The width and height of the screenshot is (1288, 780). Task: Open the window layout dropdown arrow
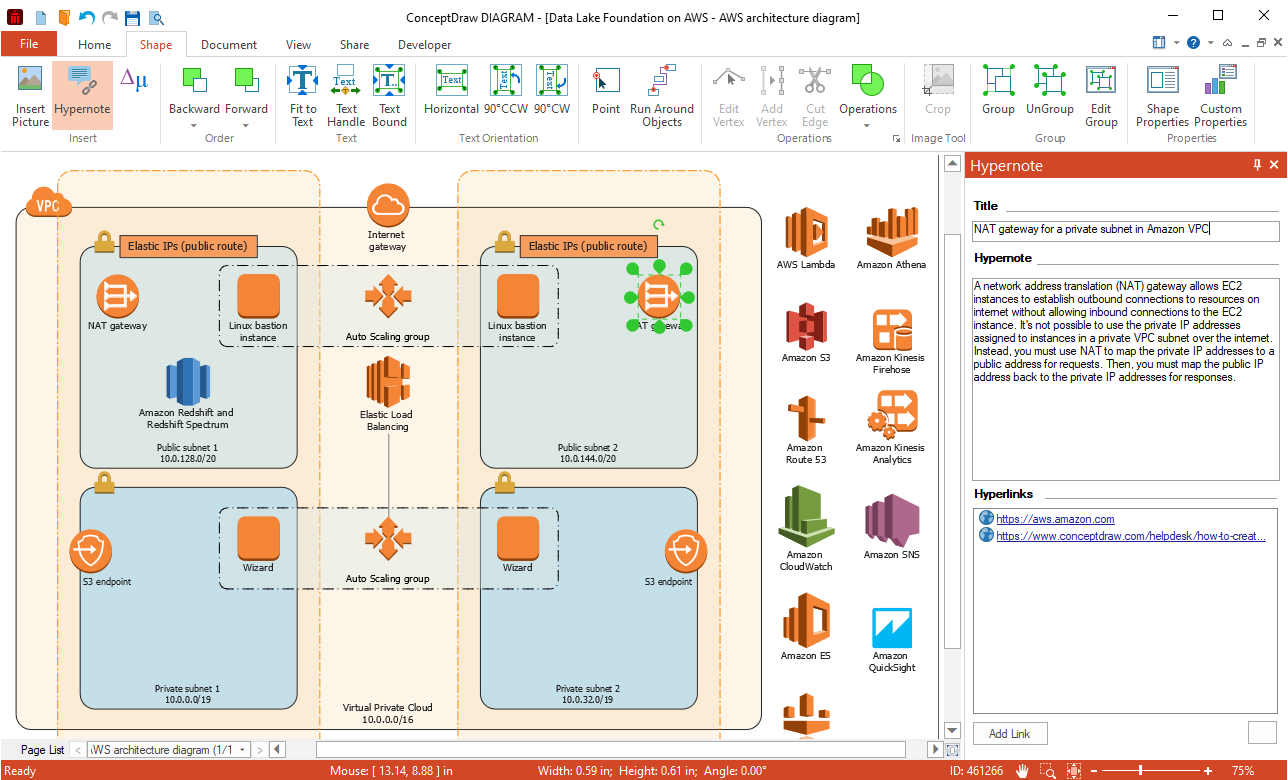click(1177, 43)
